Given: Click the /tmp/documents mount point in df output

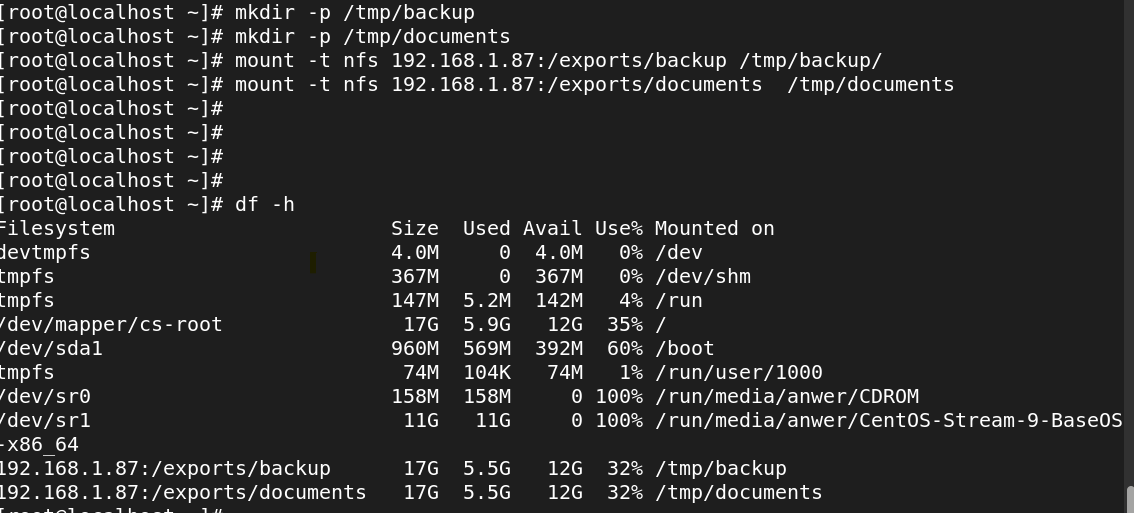Looking at the screenshot, I should point(738,492).
